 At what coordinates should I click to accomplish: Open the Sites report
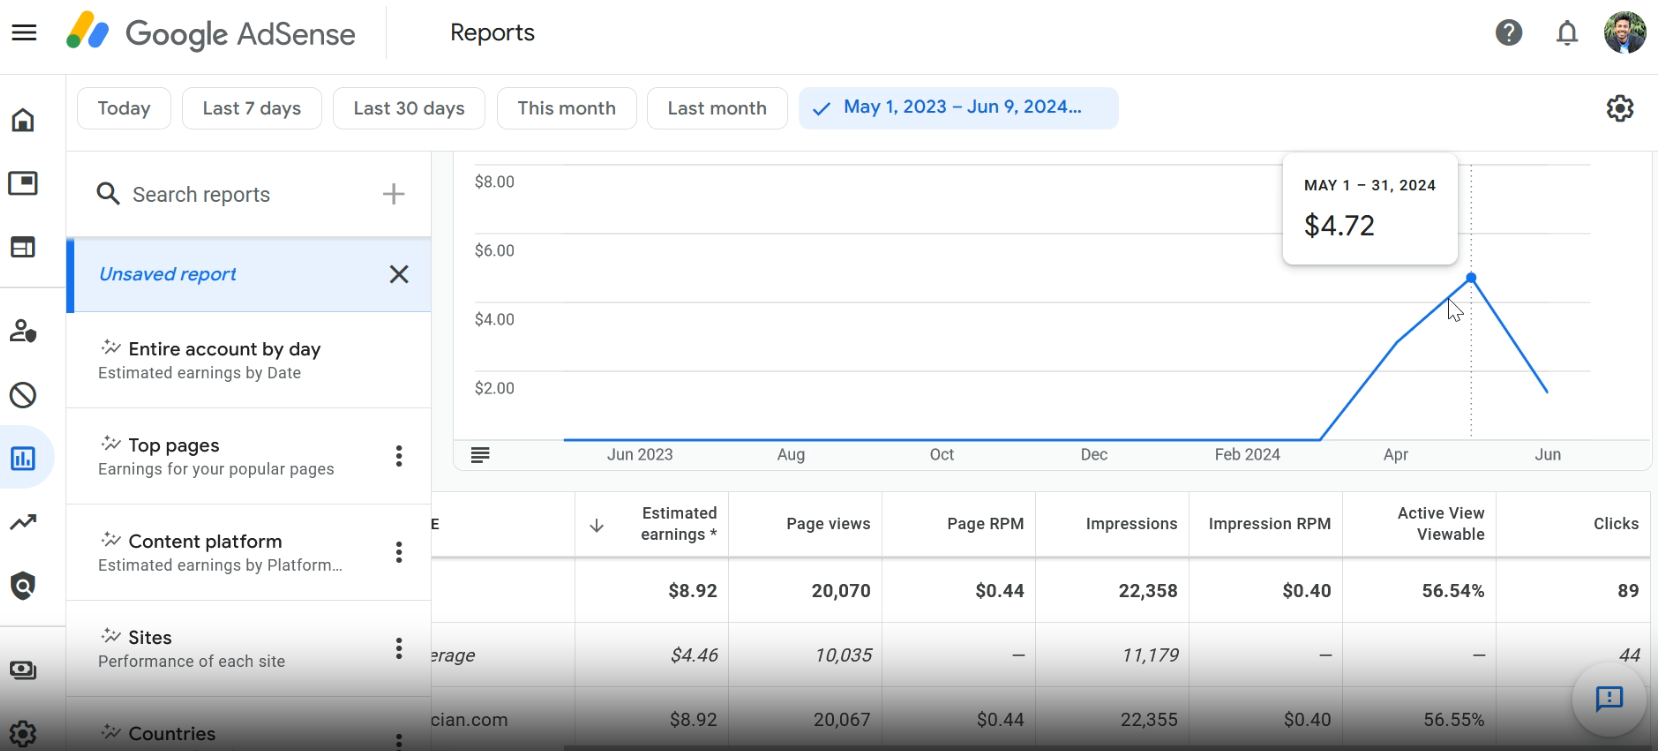(x=249, y=648)
